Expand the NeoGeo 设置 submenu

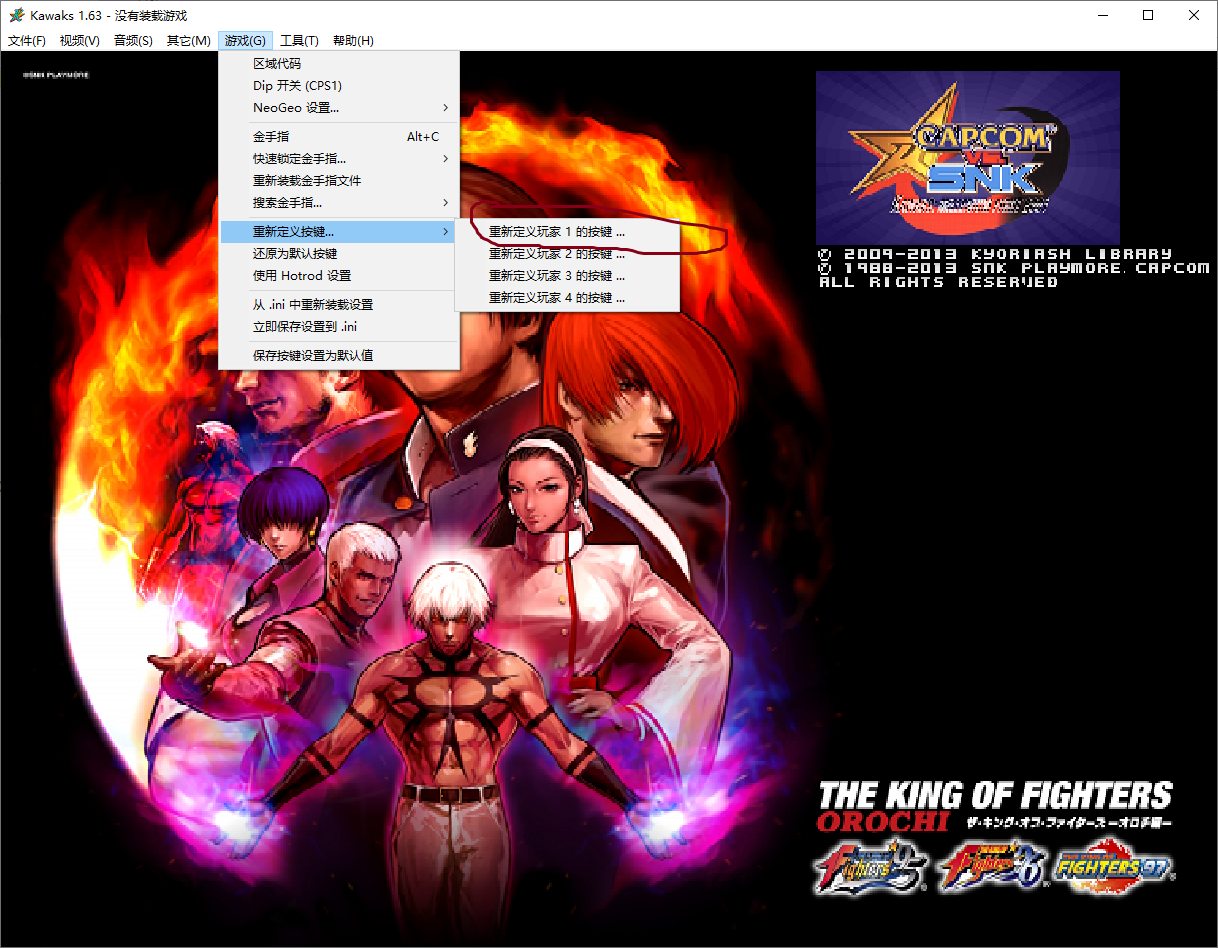point(296,108)
